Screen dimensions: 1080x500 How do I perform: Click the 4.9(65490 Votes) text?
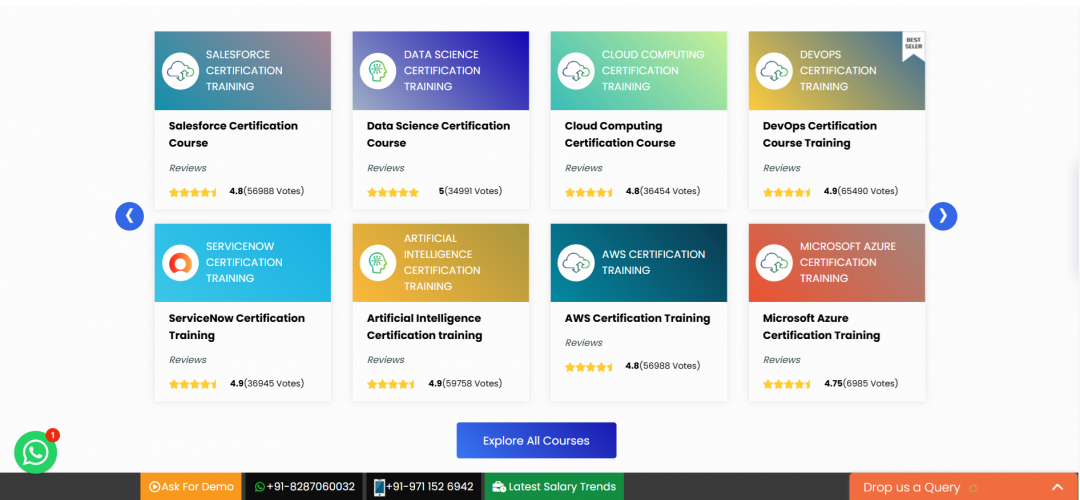(861, 191)
